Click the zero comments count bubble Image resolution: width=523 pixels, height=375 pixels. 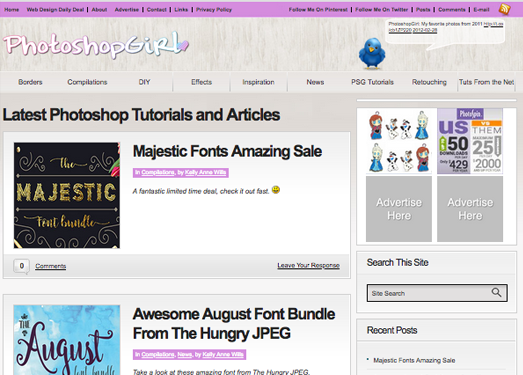click(x=21, y=266)
